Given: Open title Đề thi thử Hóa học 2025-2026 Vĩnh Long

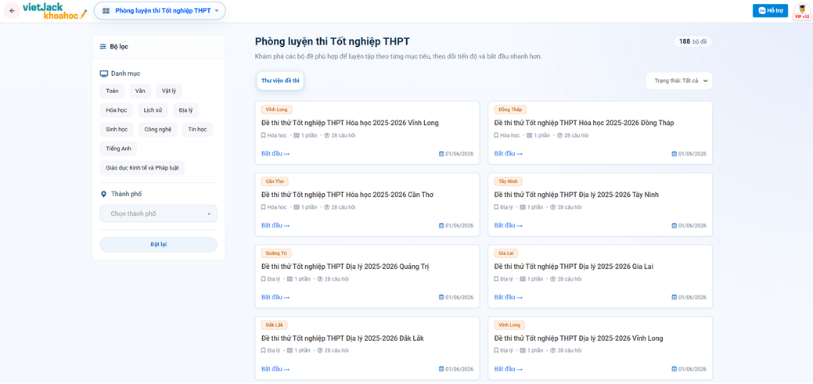Looking at the screenshot, I should tap(350, 123).
